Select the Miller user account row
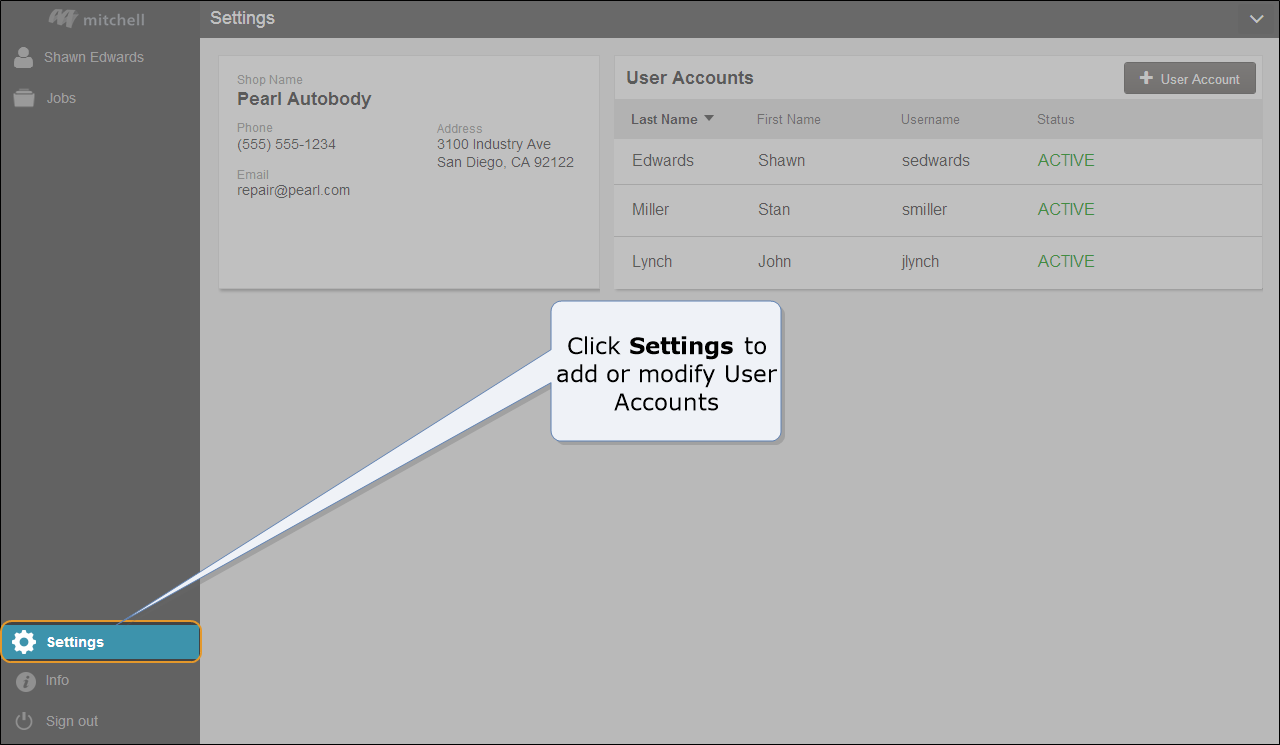The width and height of the screenshot is (1280, 745). [650, 209]
